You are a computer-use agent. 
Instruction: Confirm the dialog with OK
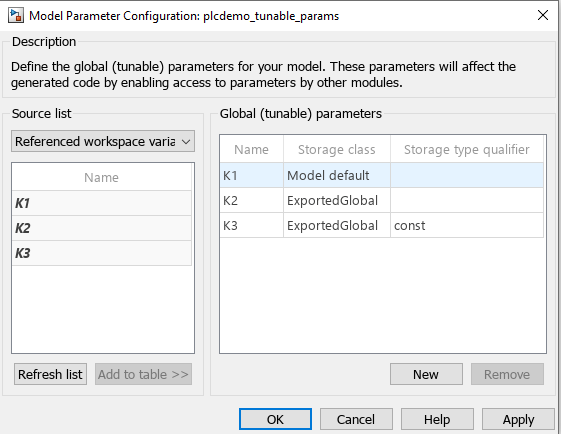click(x=275, y=419)
